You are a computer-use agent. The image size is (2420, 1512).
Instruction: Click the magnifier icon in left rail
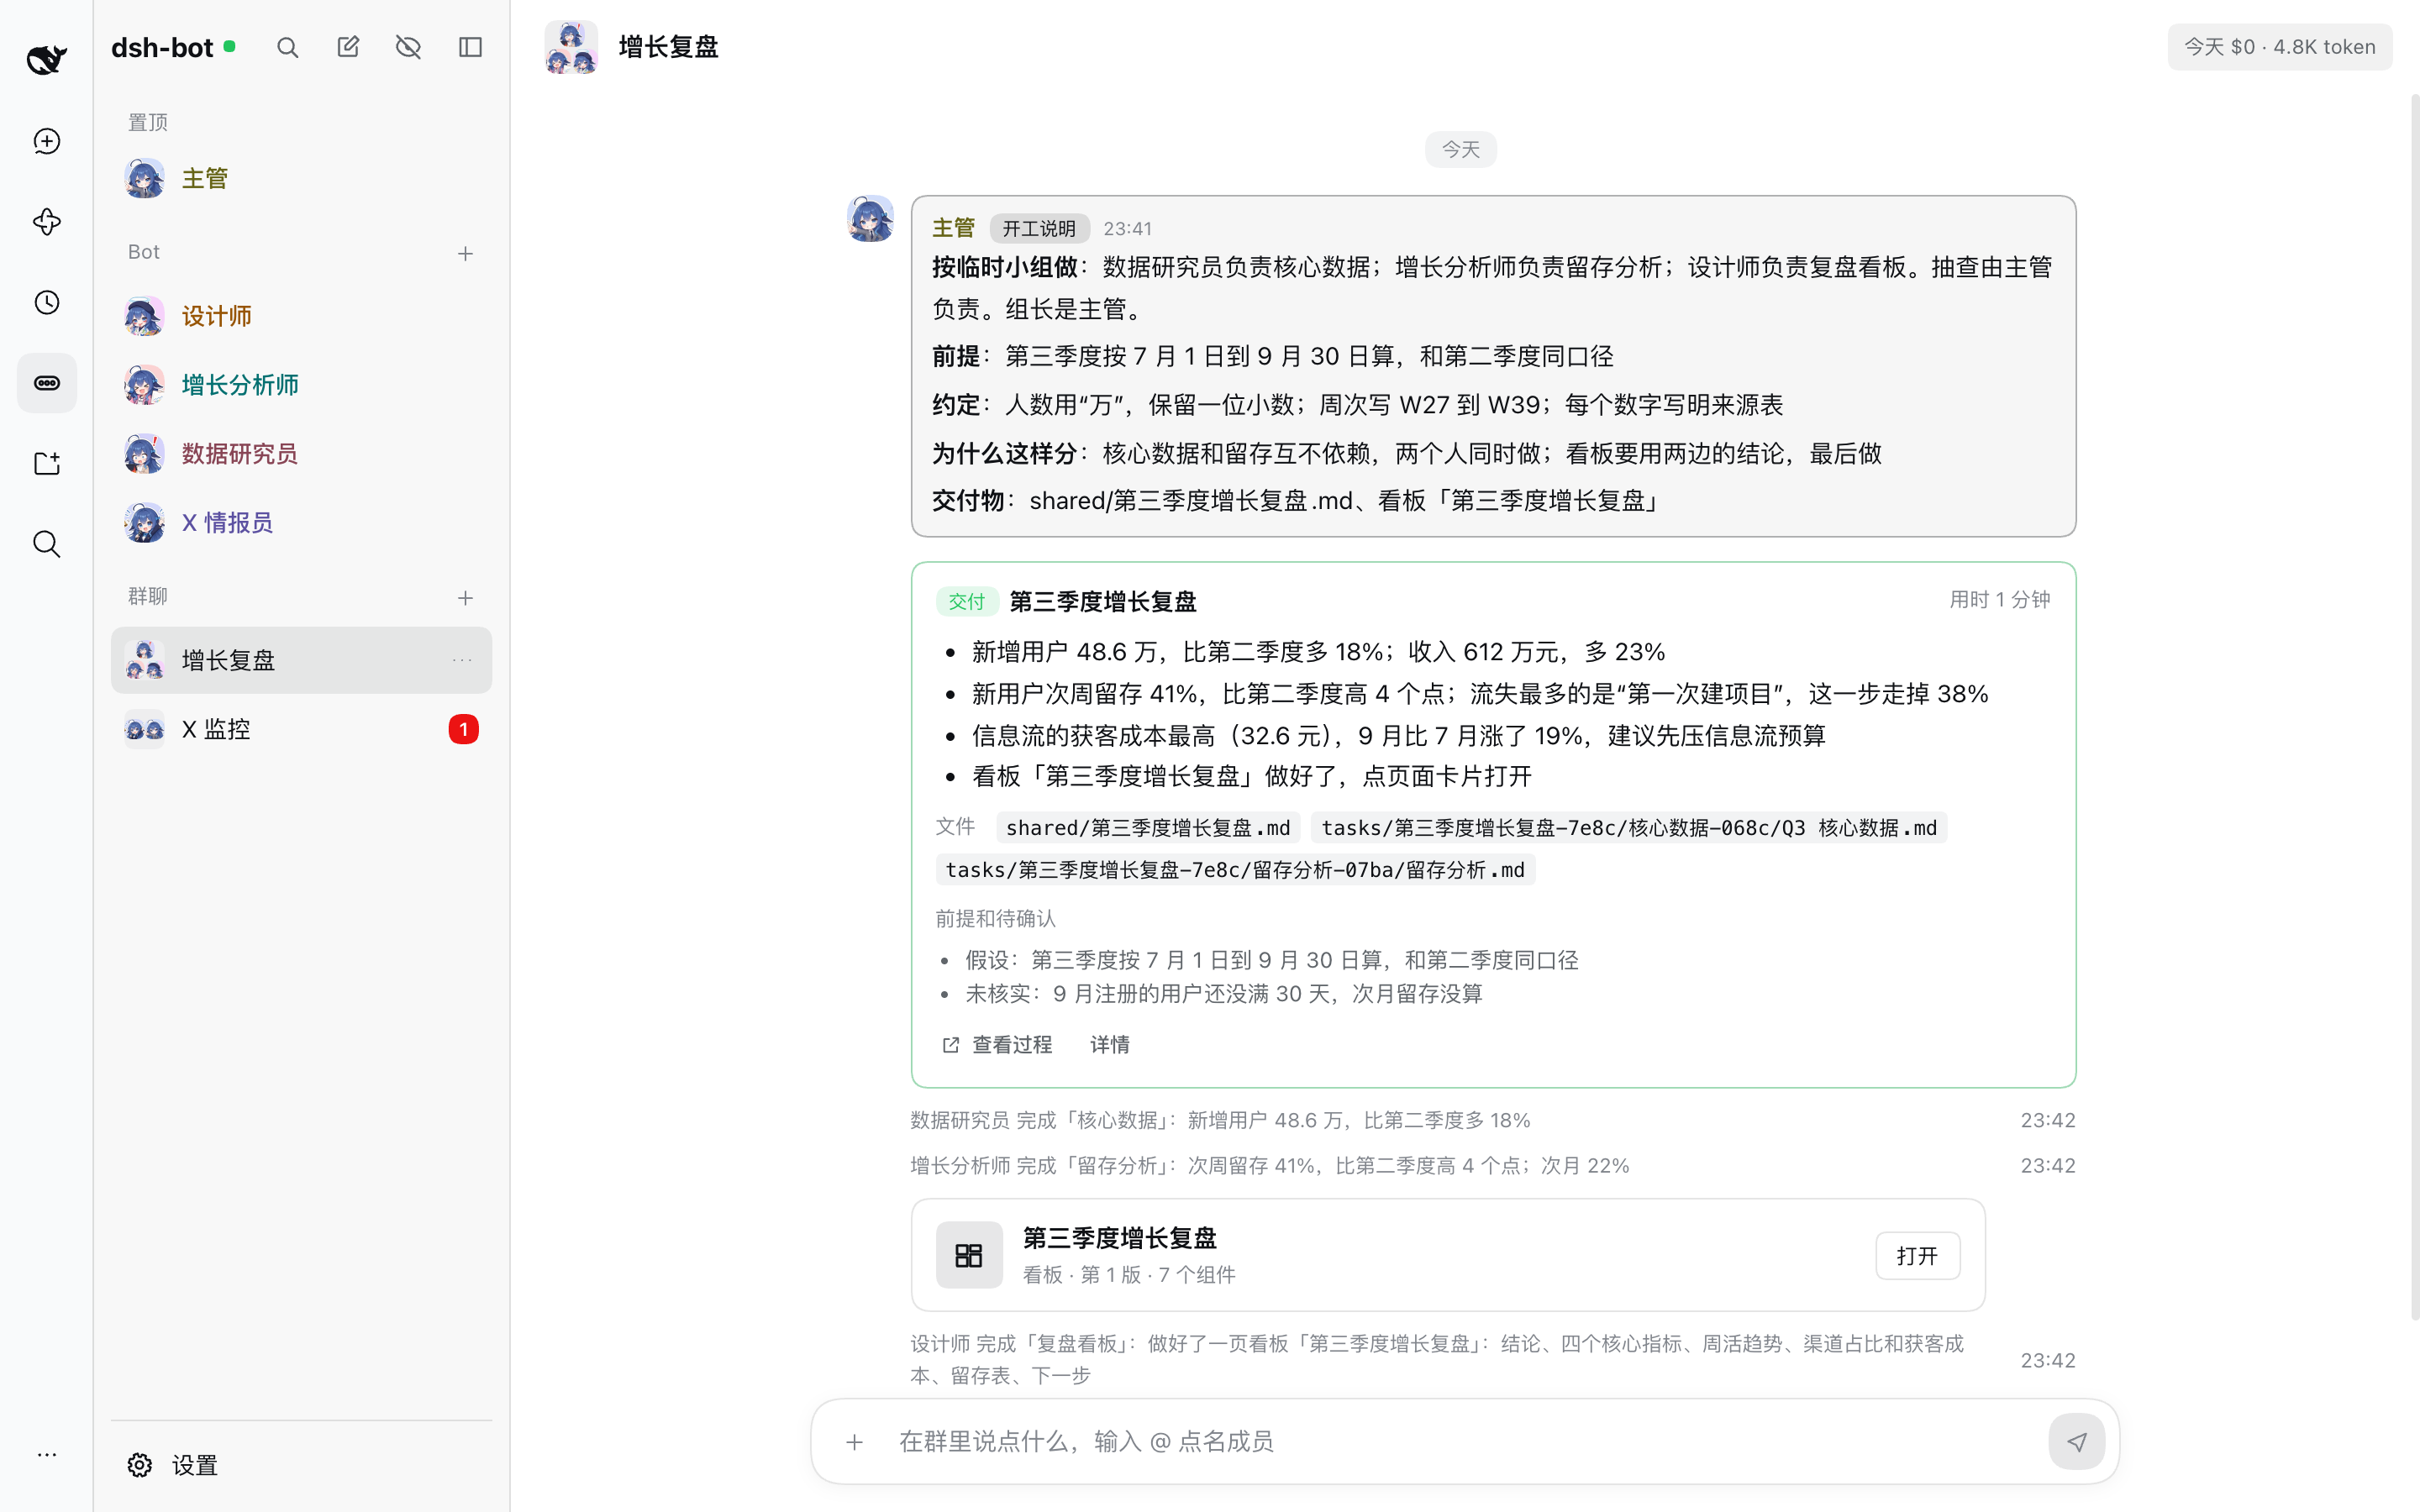coord(46,544)
